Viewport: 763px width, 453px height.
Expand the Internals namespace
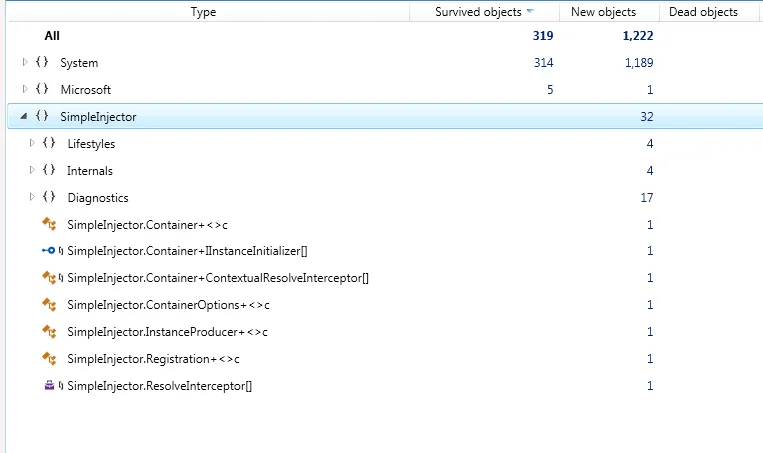[x=32, y=170]
